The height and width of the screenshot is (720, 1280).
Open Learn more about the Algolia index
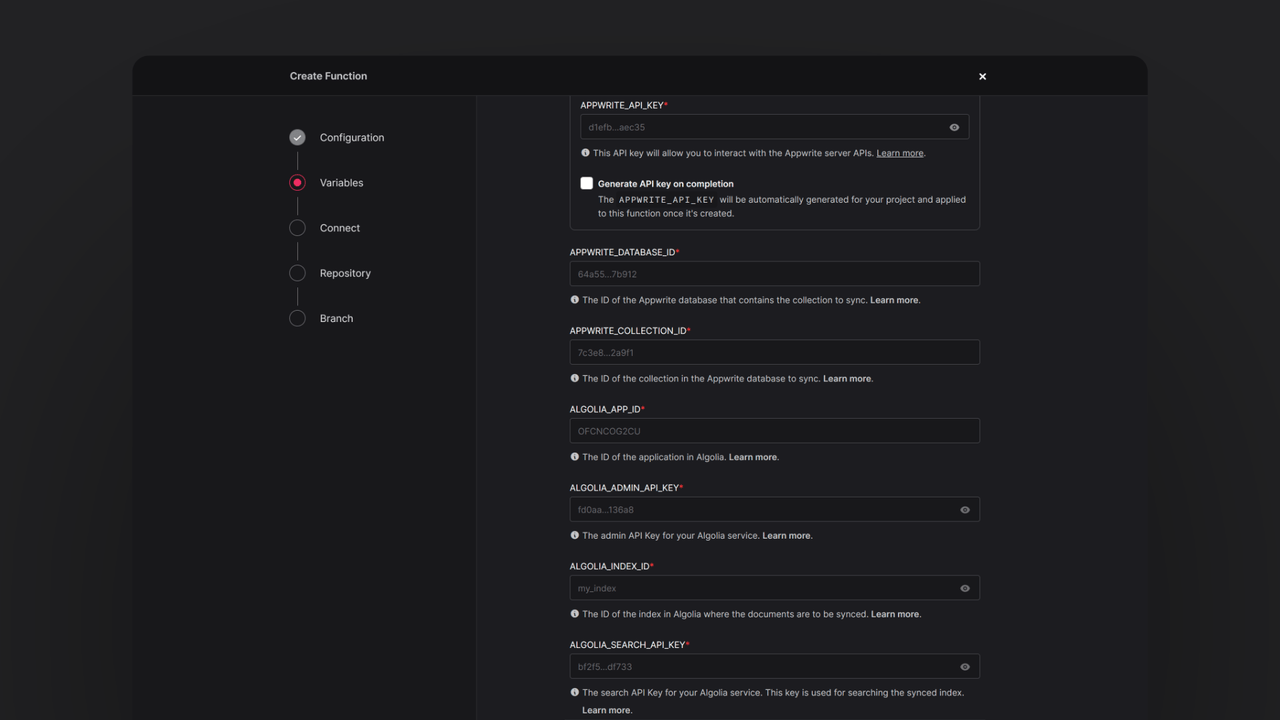895,614
